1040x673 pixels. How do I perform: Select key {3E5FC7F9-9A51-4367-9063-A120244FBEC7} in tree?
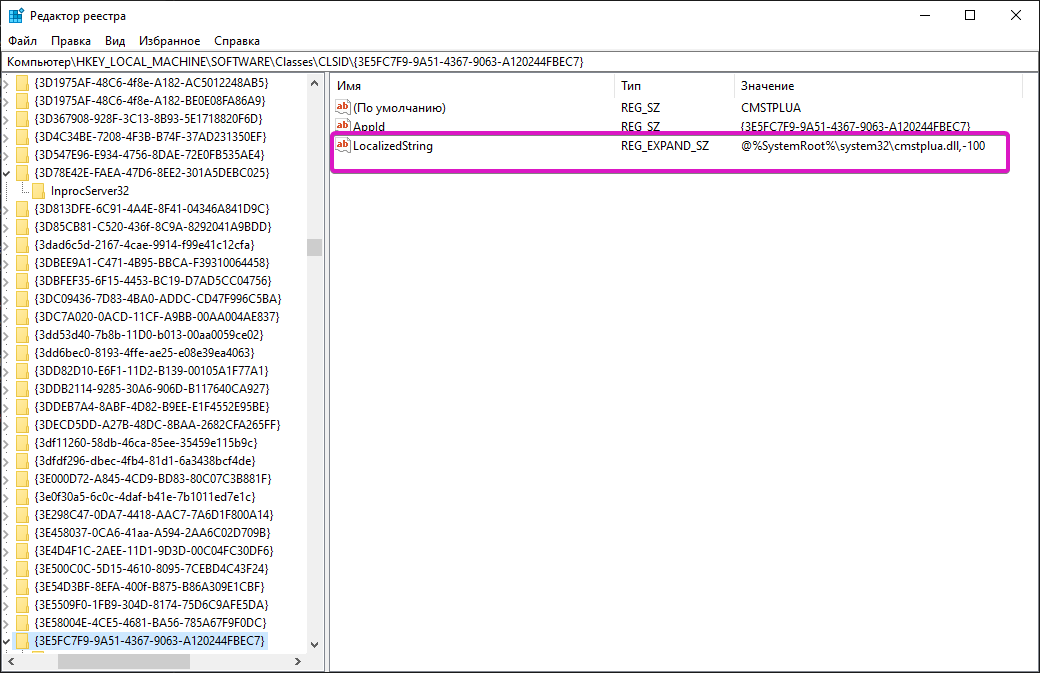(149, 641)
